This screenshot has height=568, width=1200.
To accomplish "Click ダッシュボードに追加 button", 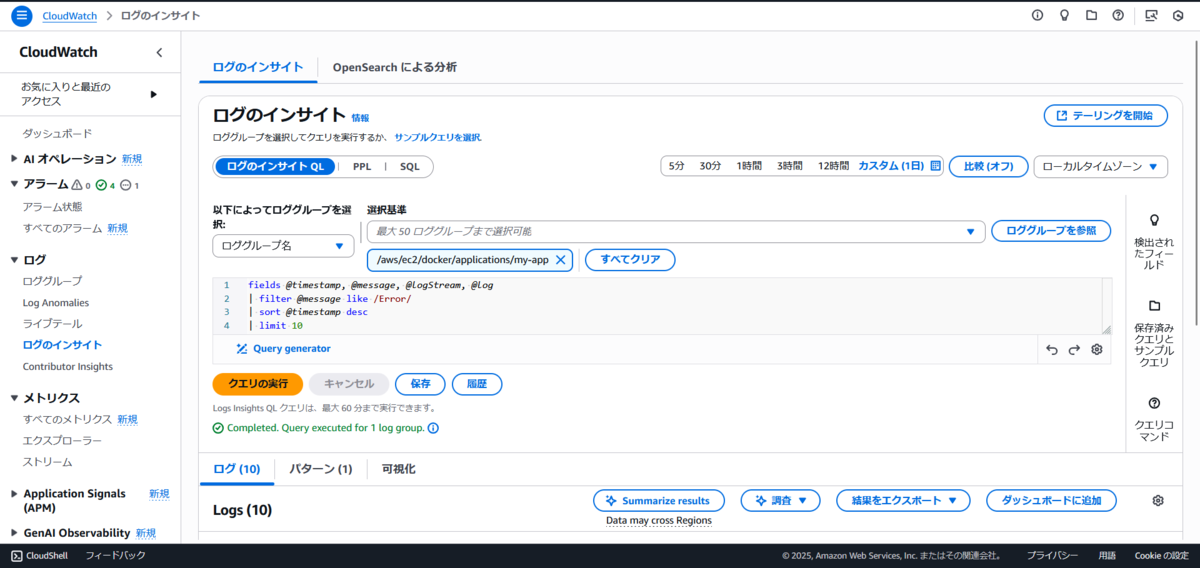I will coord(1051,500).
